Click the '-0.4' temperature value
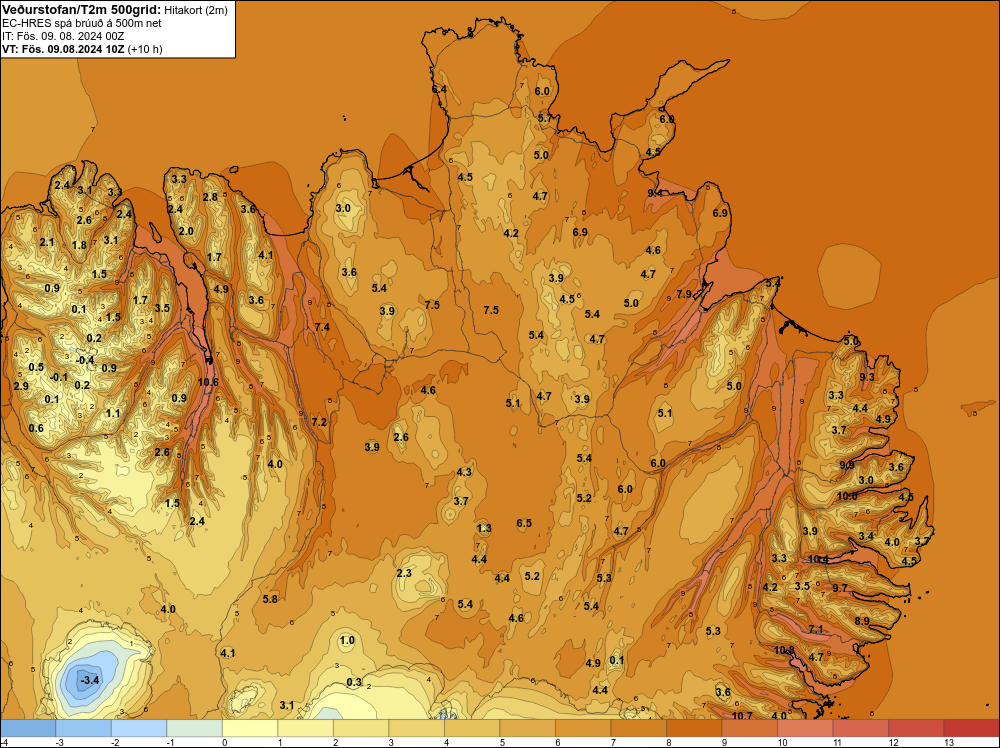This screenshot has width=1000, height=748. point(85,360)
